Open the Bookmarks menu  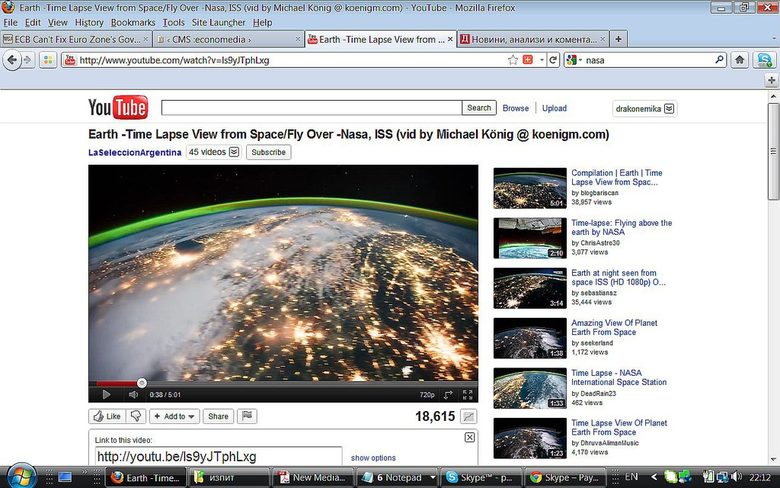pos(133,22)
